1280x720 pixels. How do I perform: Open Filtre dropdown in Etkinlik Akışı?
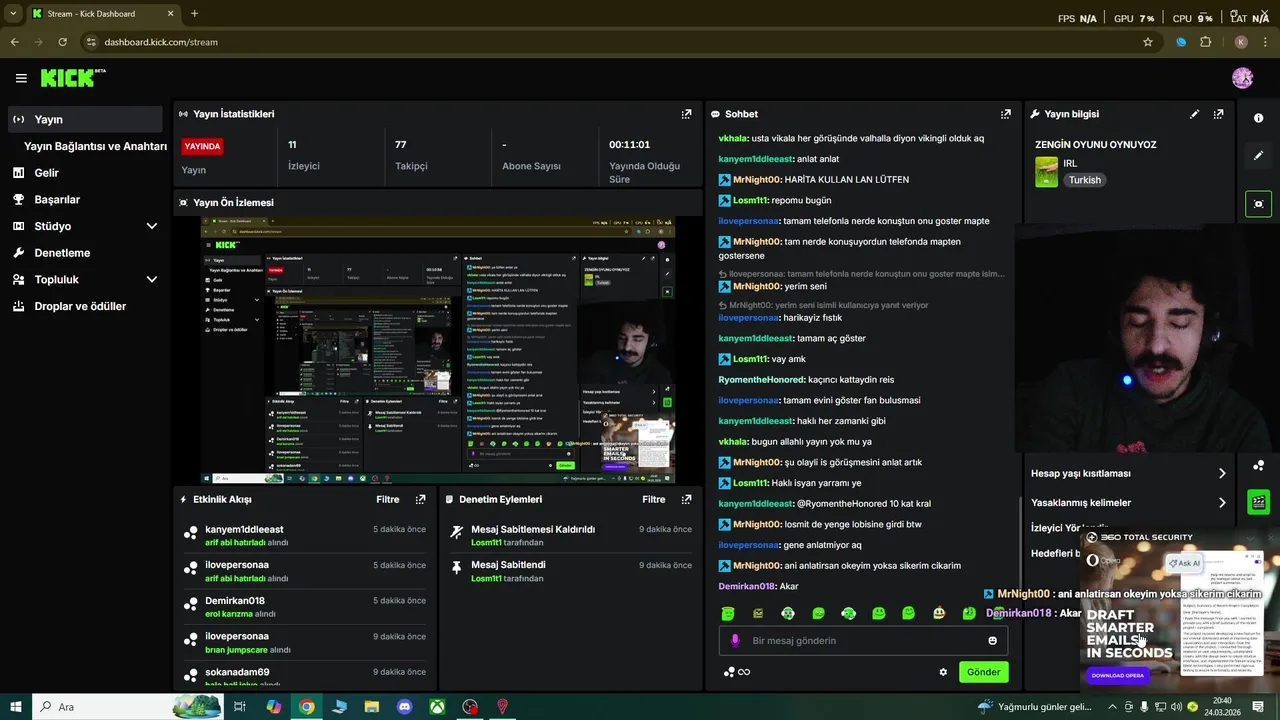[387, 499]
